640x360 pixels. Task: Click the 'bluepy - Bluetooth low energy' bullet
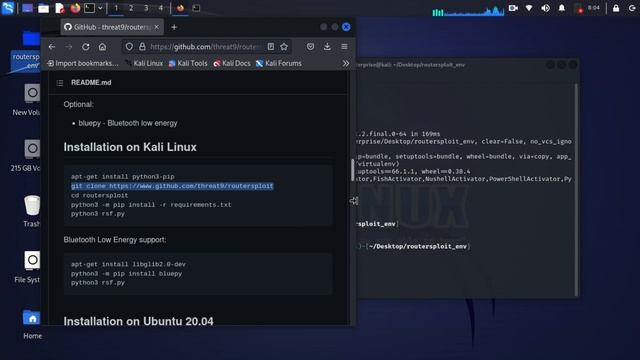[x=128, y=123]
